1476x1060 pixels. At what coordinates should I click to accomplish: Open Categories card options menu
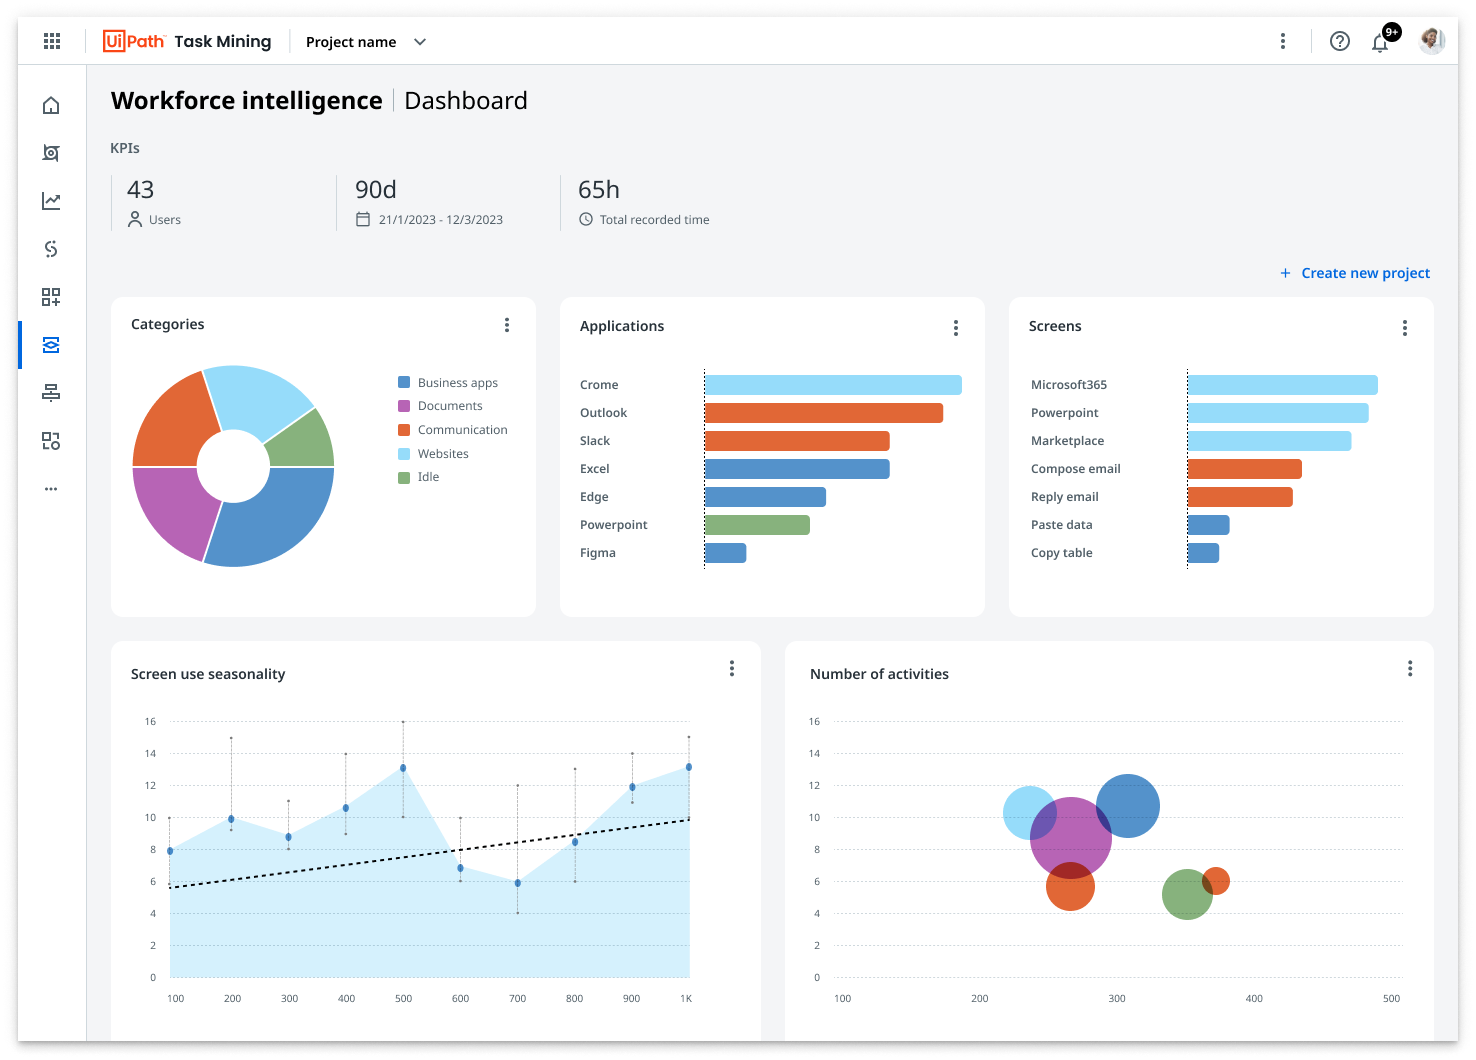point(507,325)
